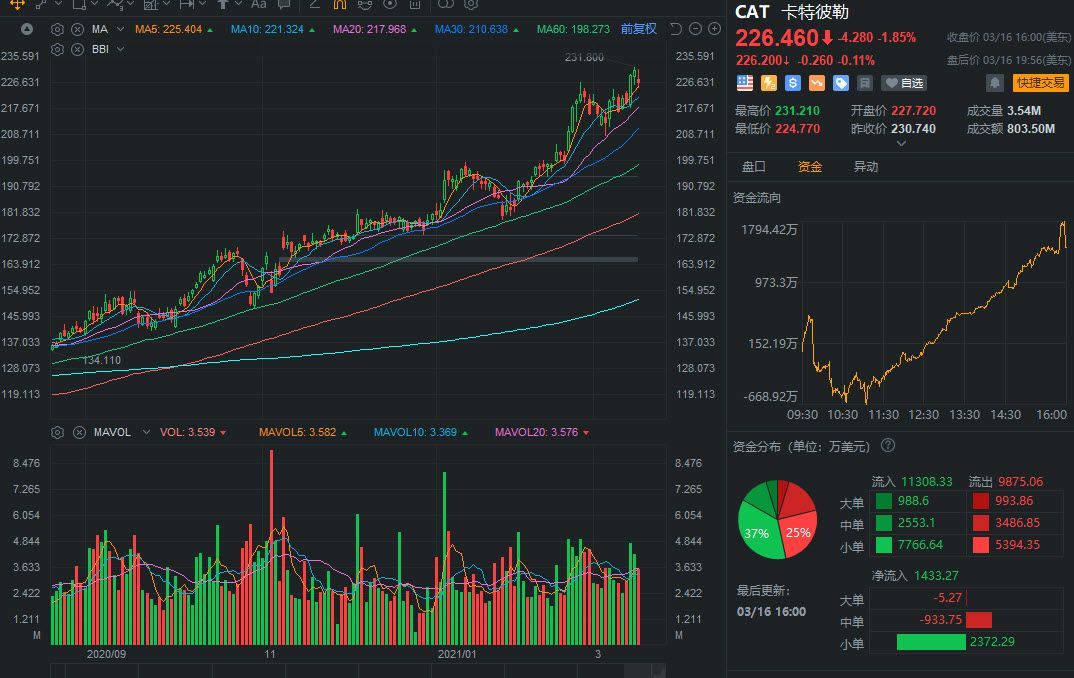The height and width of the screenshot is (678, 1074).
Task: Click the 25% red slice of the pie chart
Action: coord(798,531)
